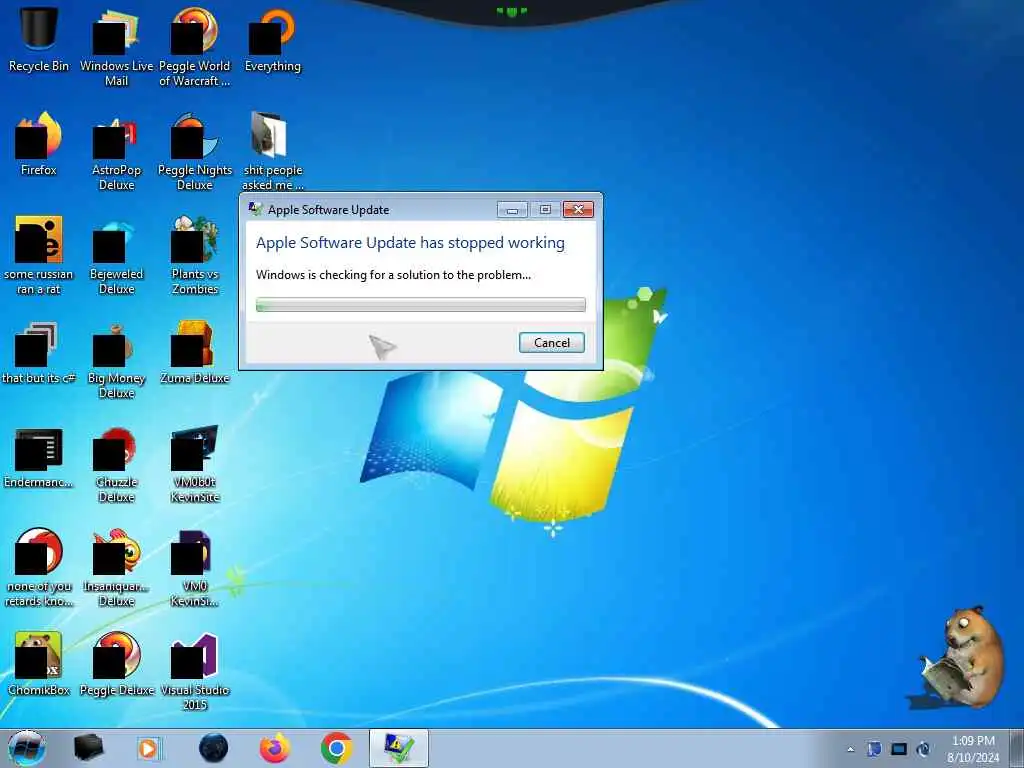This screenshot has height=768, width=1024.
Task: Select the Visual Studio 2015 shortcut
Action: pos(195,670)
